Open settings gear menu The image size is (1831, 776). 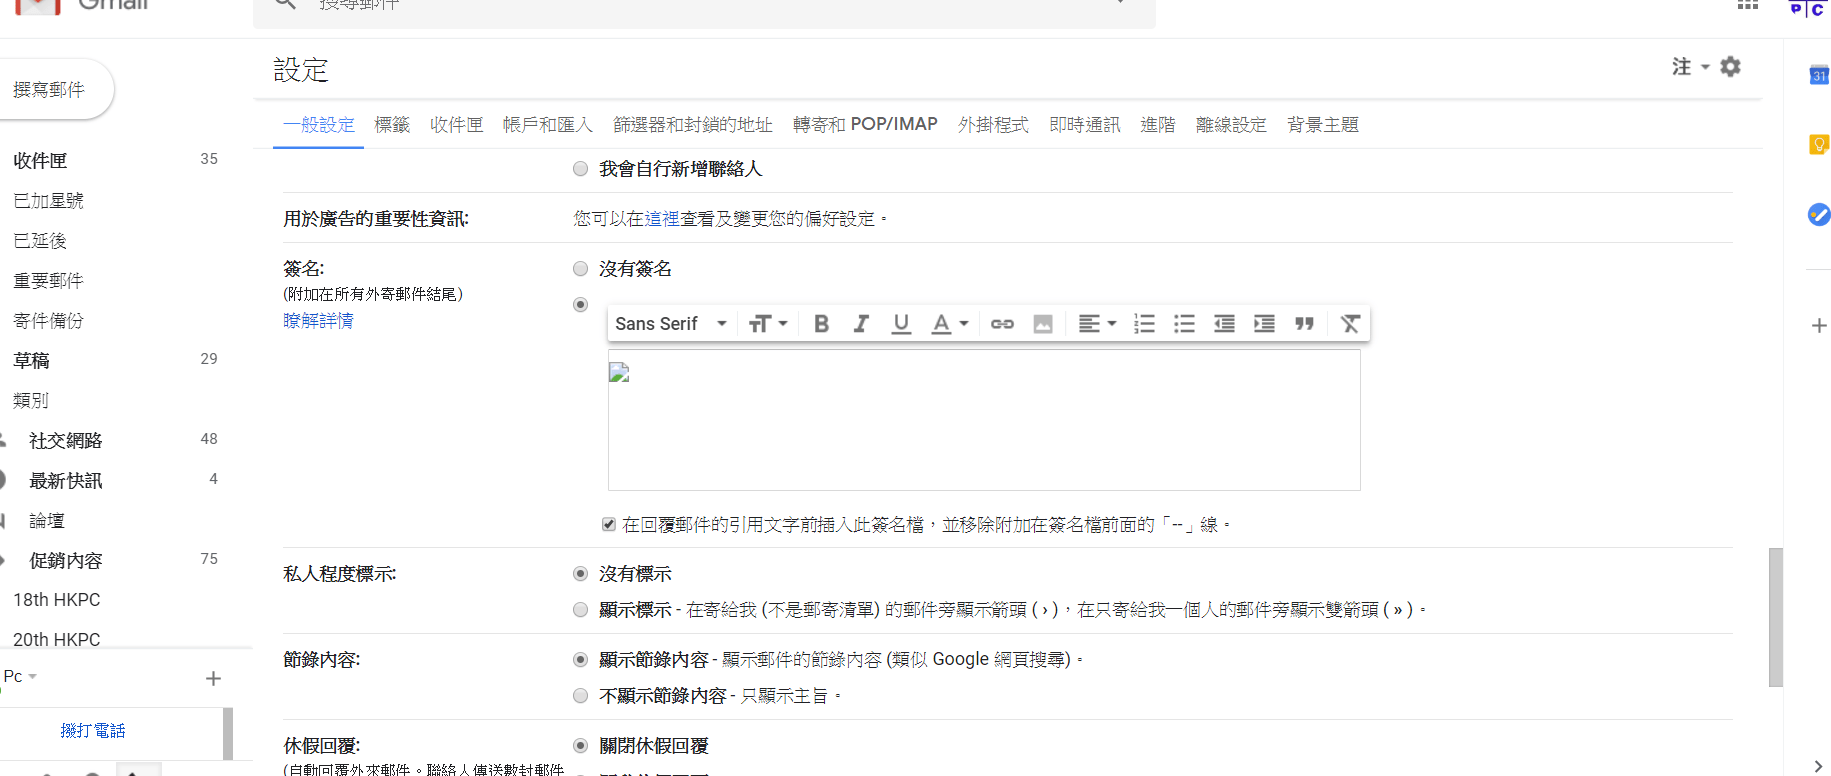point(1730,66)
